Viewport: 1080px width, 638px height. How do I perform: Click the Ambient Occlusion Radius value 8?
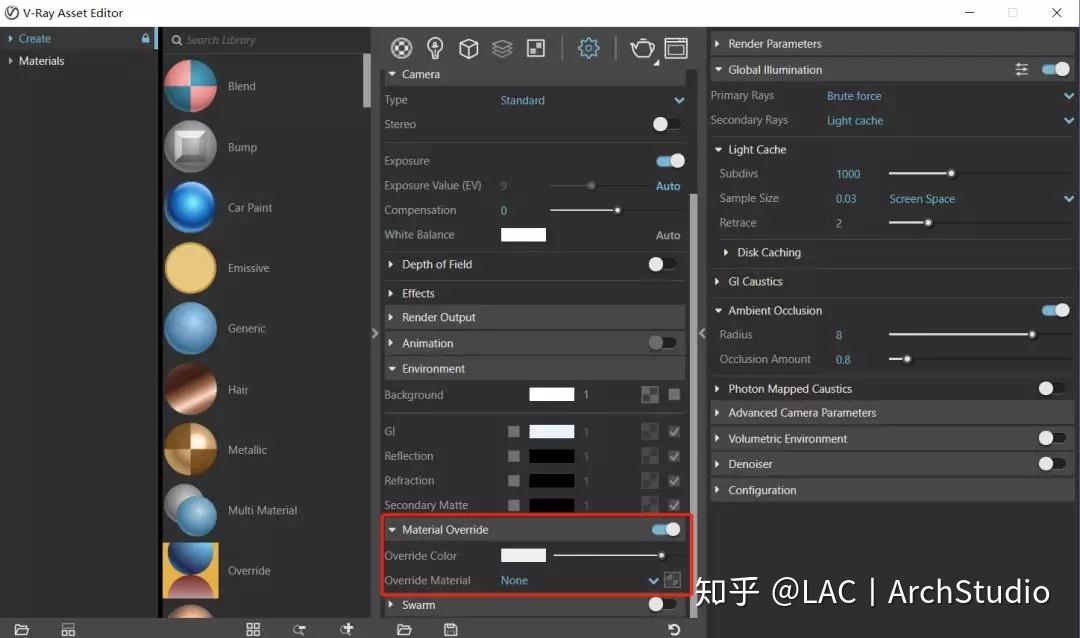click(x=838, y=335)
